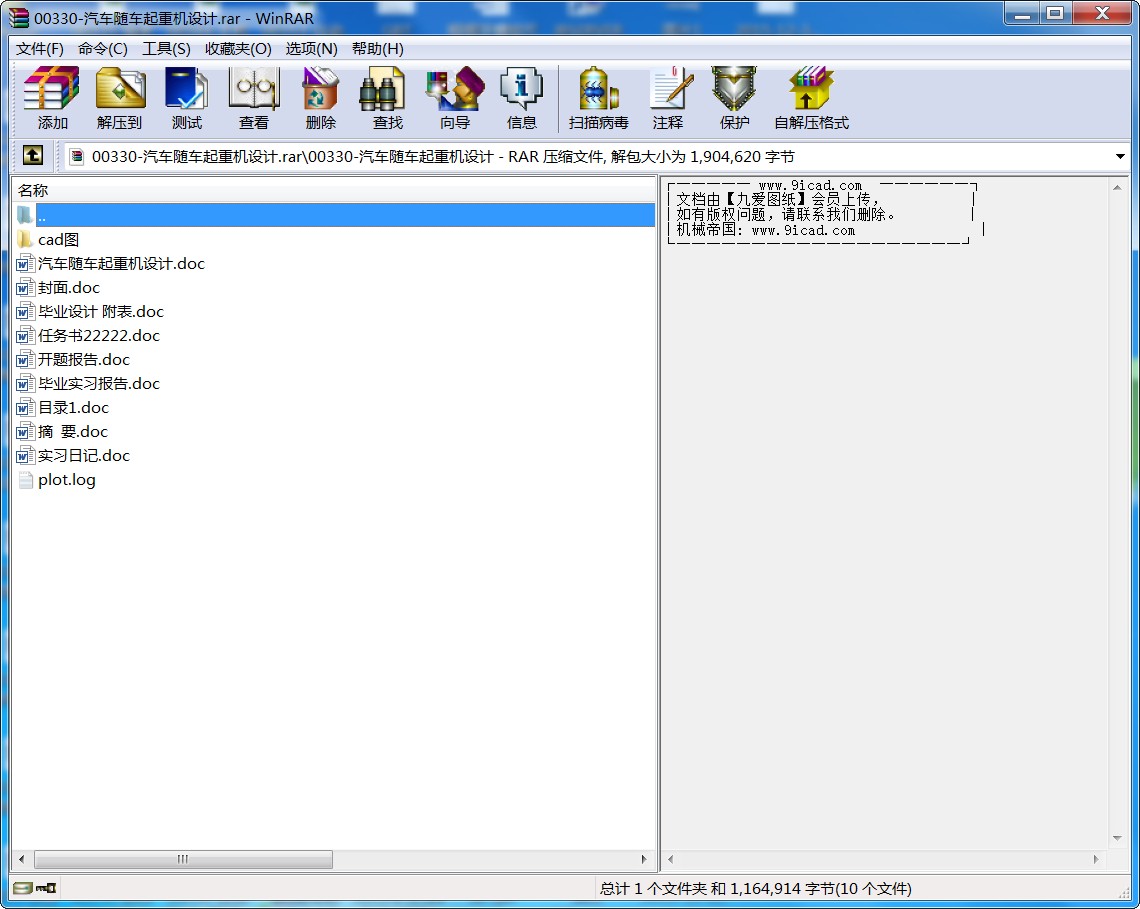Image resolution: width=1140 pixels, height=909 pixels.
Task: Click file list scroll left arrow
Action: (22, 859)
